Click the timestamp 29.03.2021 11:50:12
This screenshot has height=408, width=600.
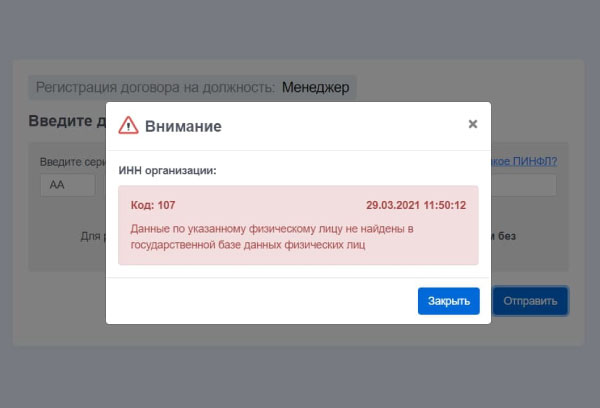tap(416, 205)
